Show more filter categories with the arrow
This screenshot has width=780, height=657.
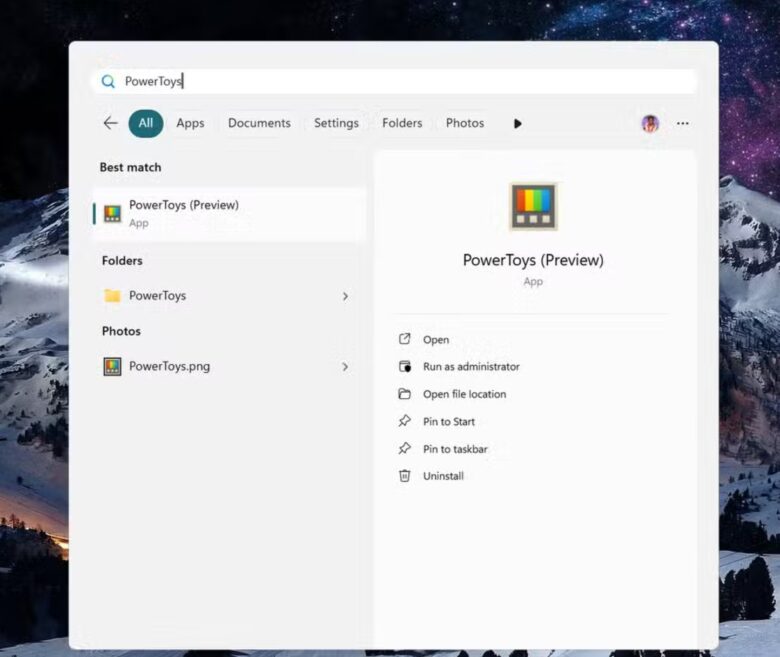point(517,123)
